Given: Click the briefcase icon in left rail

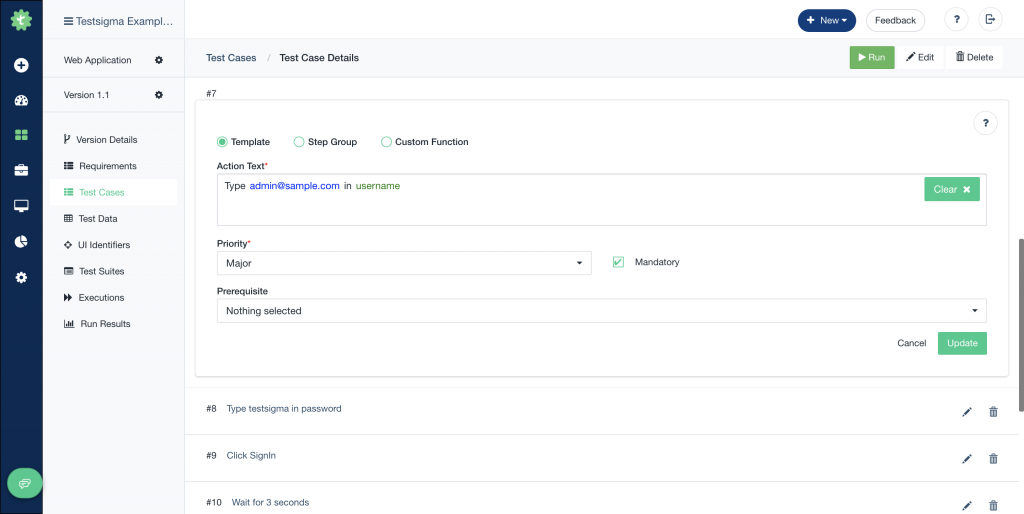Looking at the screenshot, I should click(21, 170).
